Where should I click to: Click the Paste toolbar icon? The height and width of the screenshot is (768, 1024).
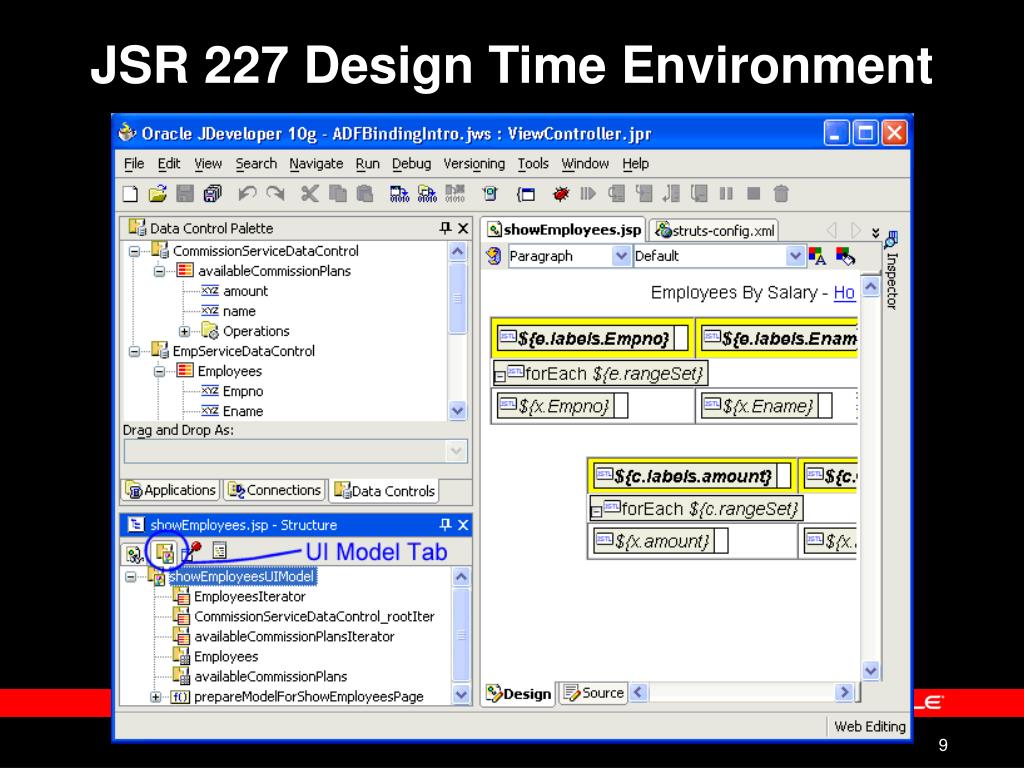364,194
